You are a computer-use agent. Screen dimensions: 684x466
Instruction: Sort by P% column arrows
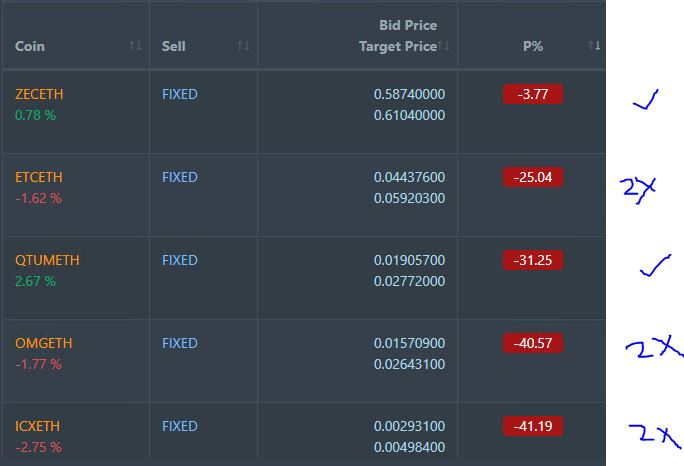(x=594, y=45)
